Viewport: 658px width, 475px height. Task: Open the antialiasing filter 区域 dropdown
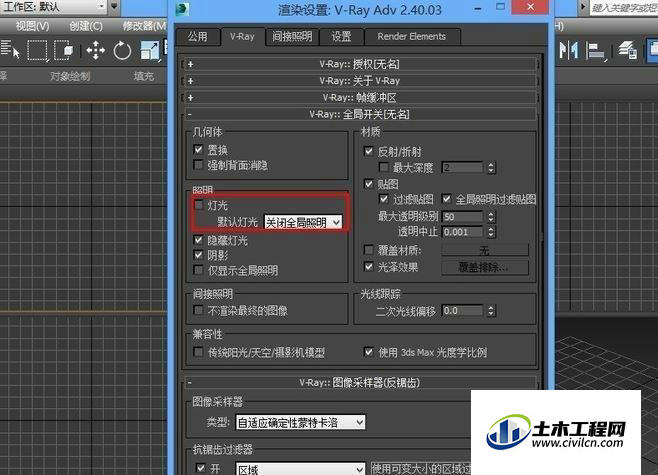300,469
